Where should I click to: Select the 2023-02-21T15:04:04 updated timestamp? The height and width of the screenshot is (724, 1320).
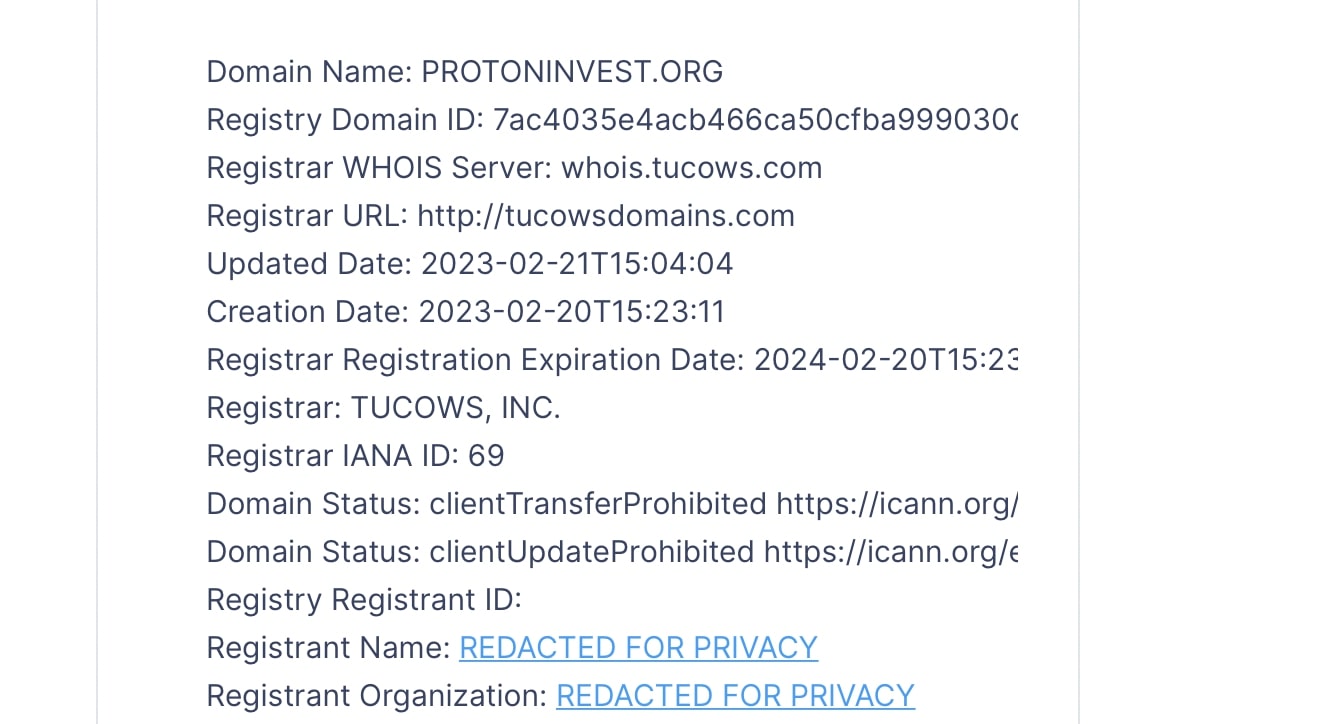click(x=577, y=264)
